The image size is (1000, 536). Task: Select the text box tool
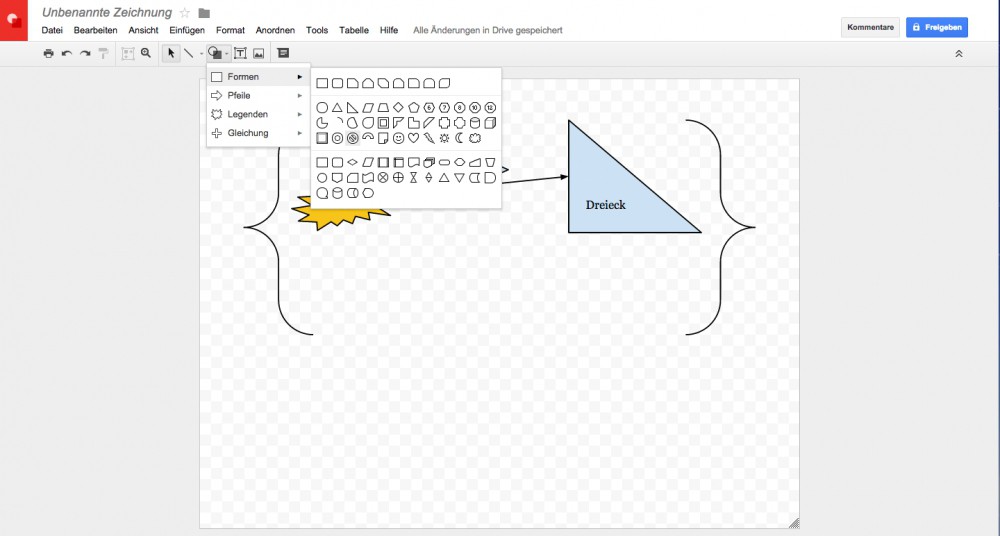point(240,53)
